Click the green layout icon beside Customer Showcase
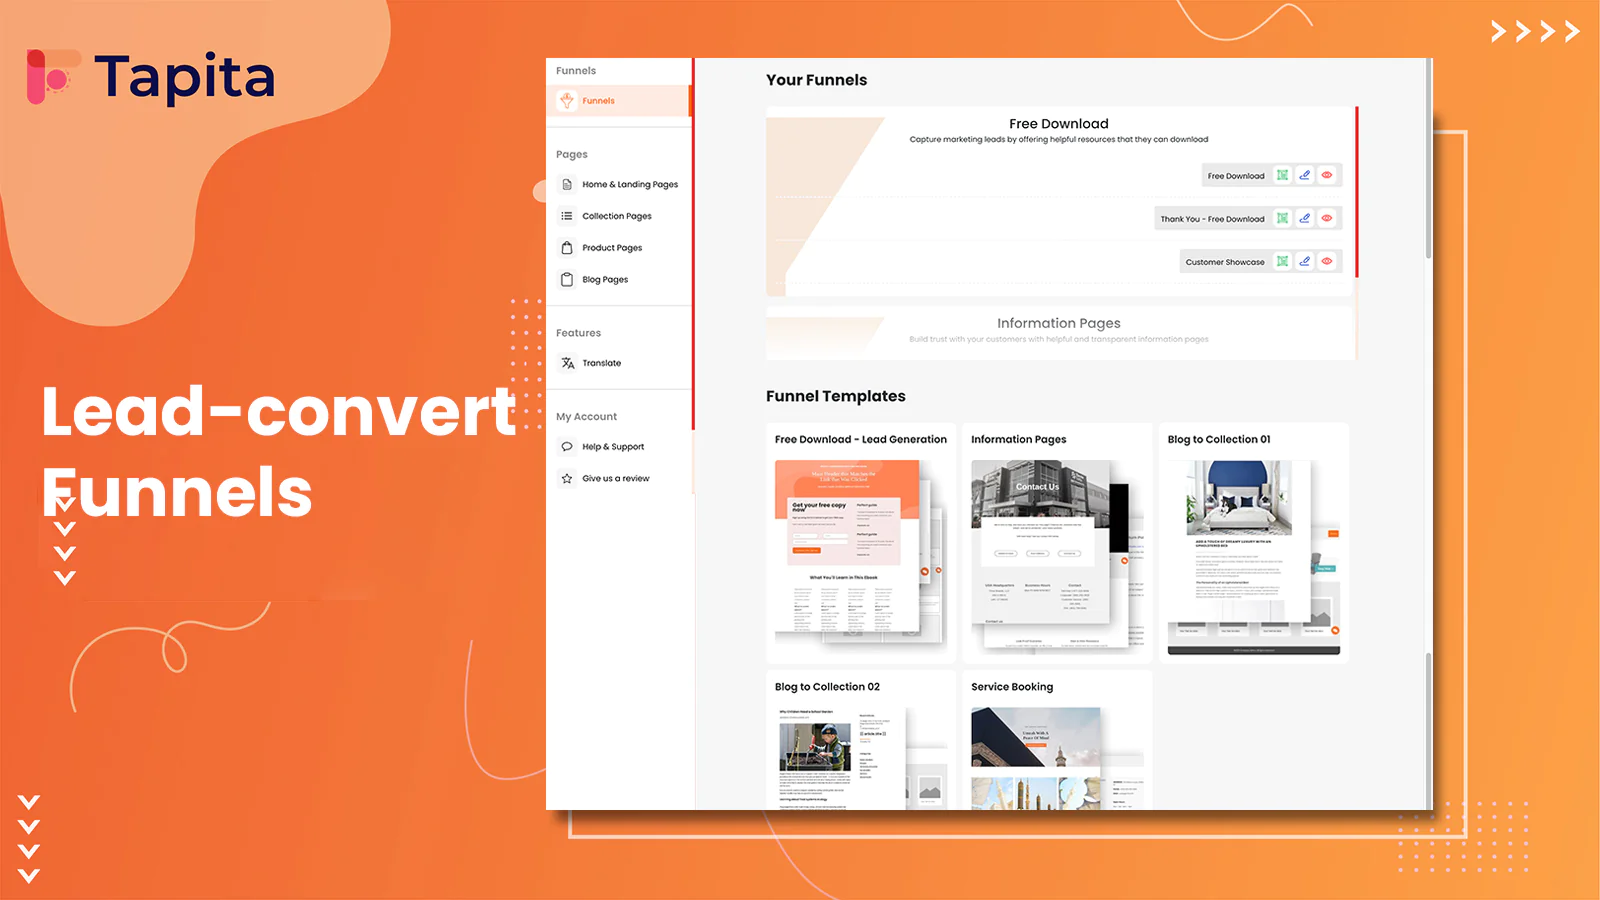Image resolution: width=1600 pixels, height=900 pixels. point(1282,261)
